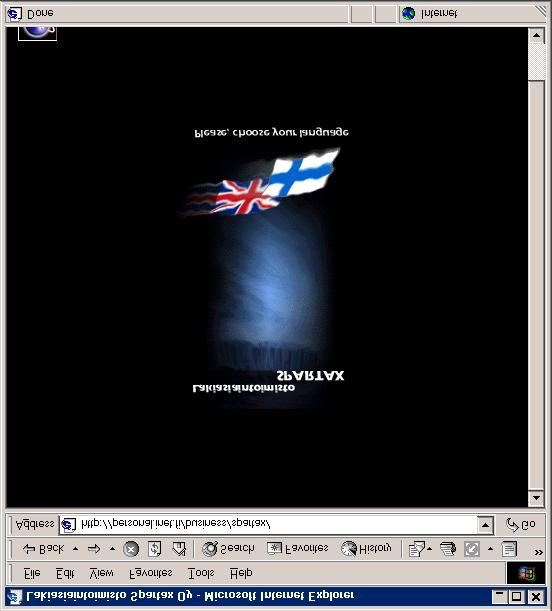
Task: Open the Edit menu
Action: 65,573
